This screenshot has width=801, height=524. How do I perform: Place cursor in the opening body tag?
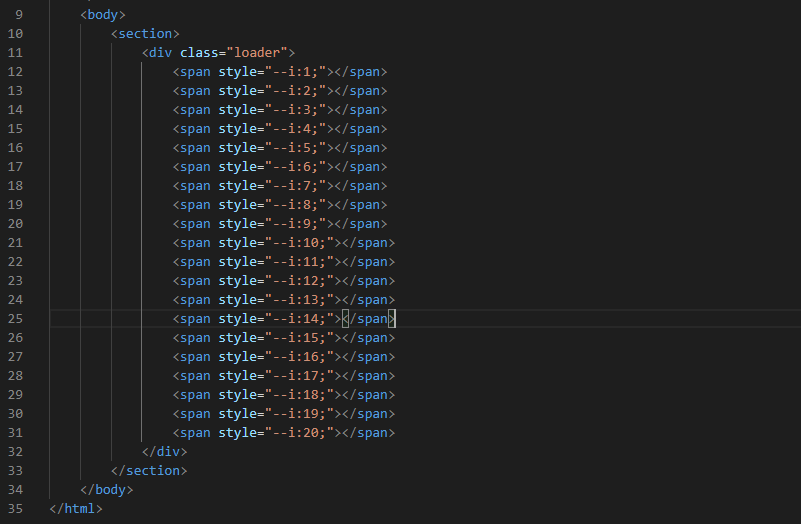click(x=103, y=14)
